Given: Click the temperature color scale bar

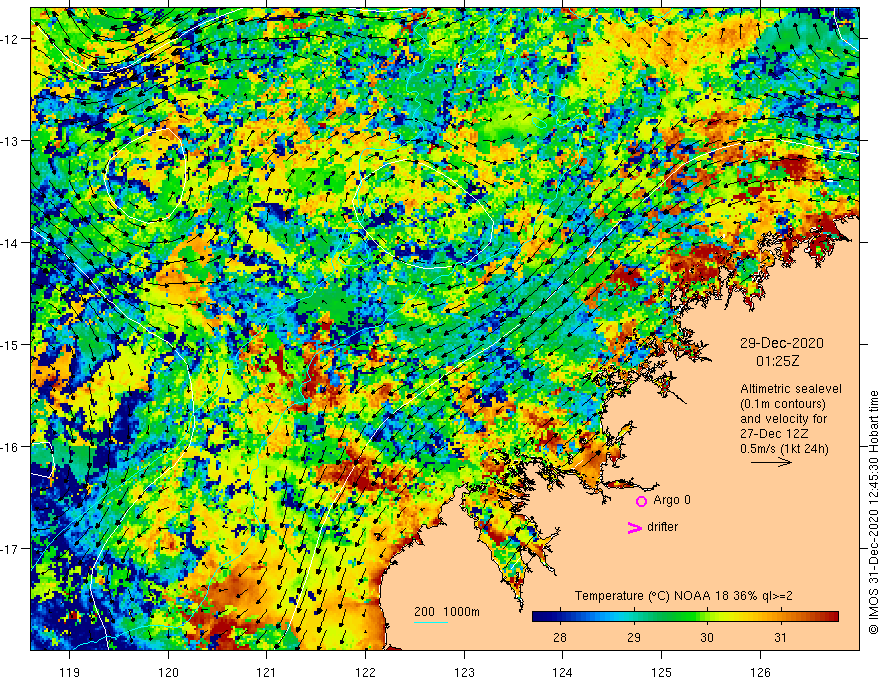Looking at the screenshot, I should (x=685, y=617).
